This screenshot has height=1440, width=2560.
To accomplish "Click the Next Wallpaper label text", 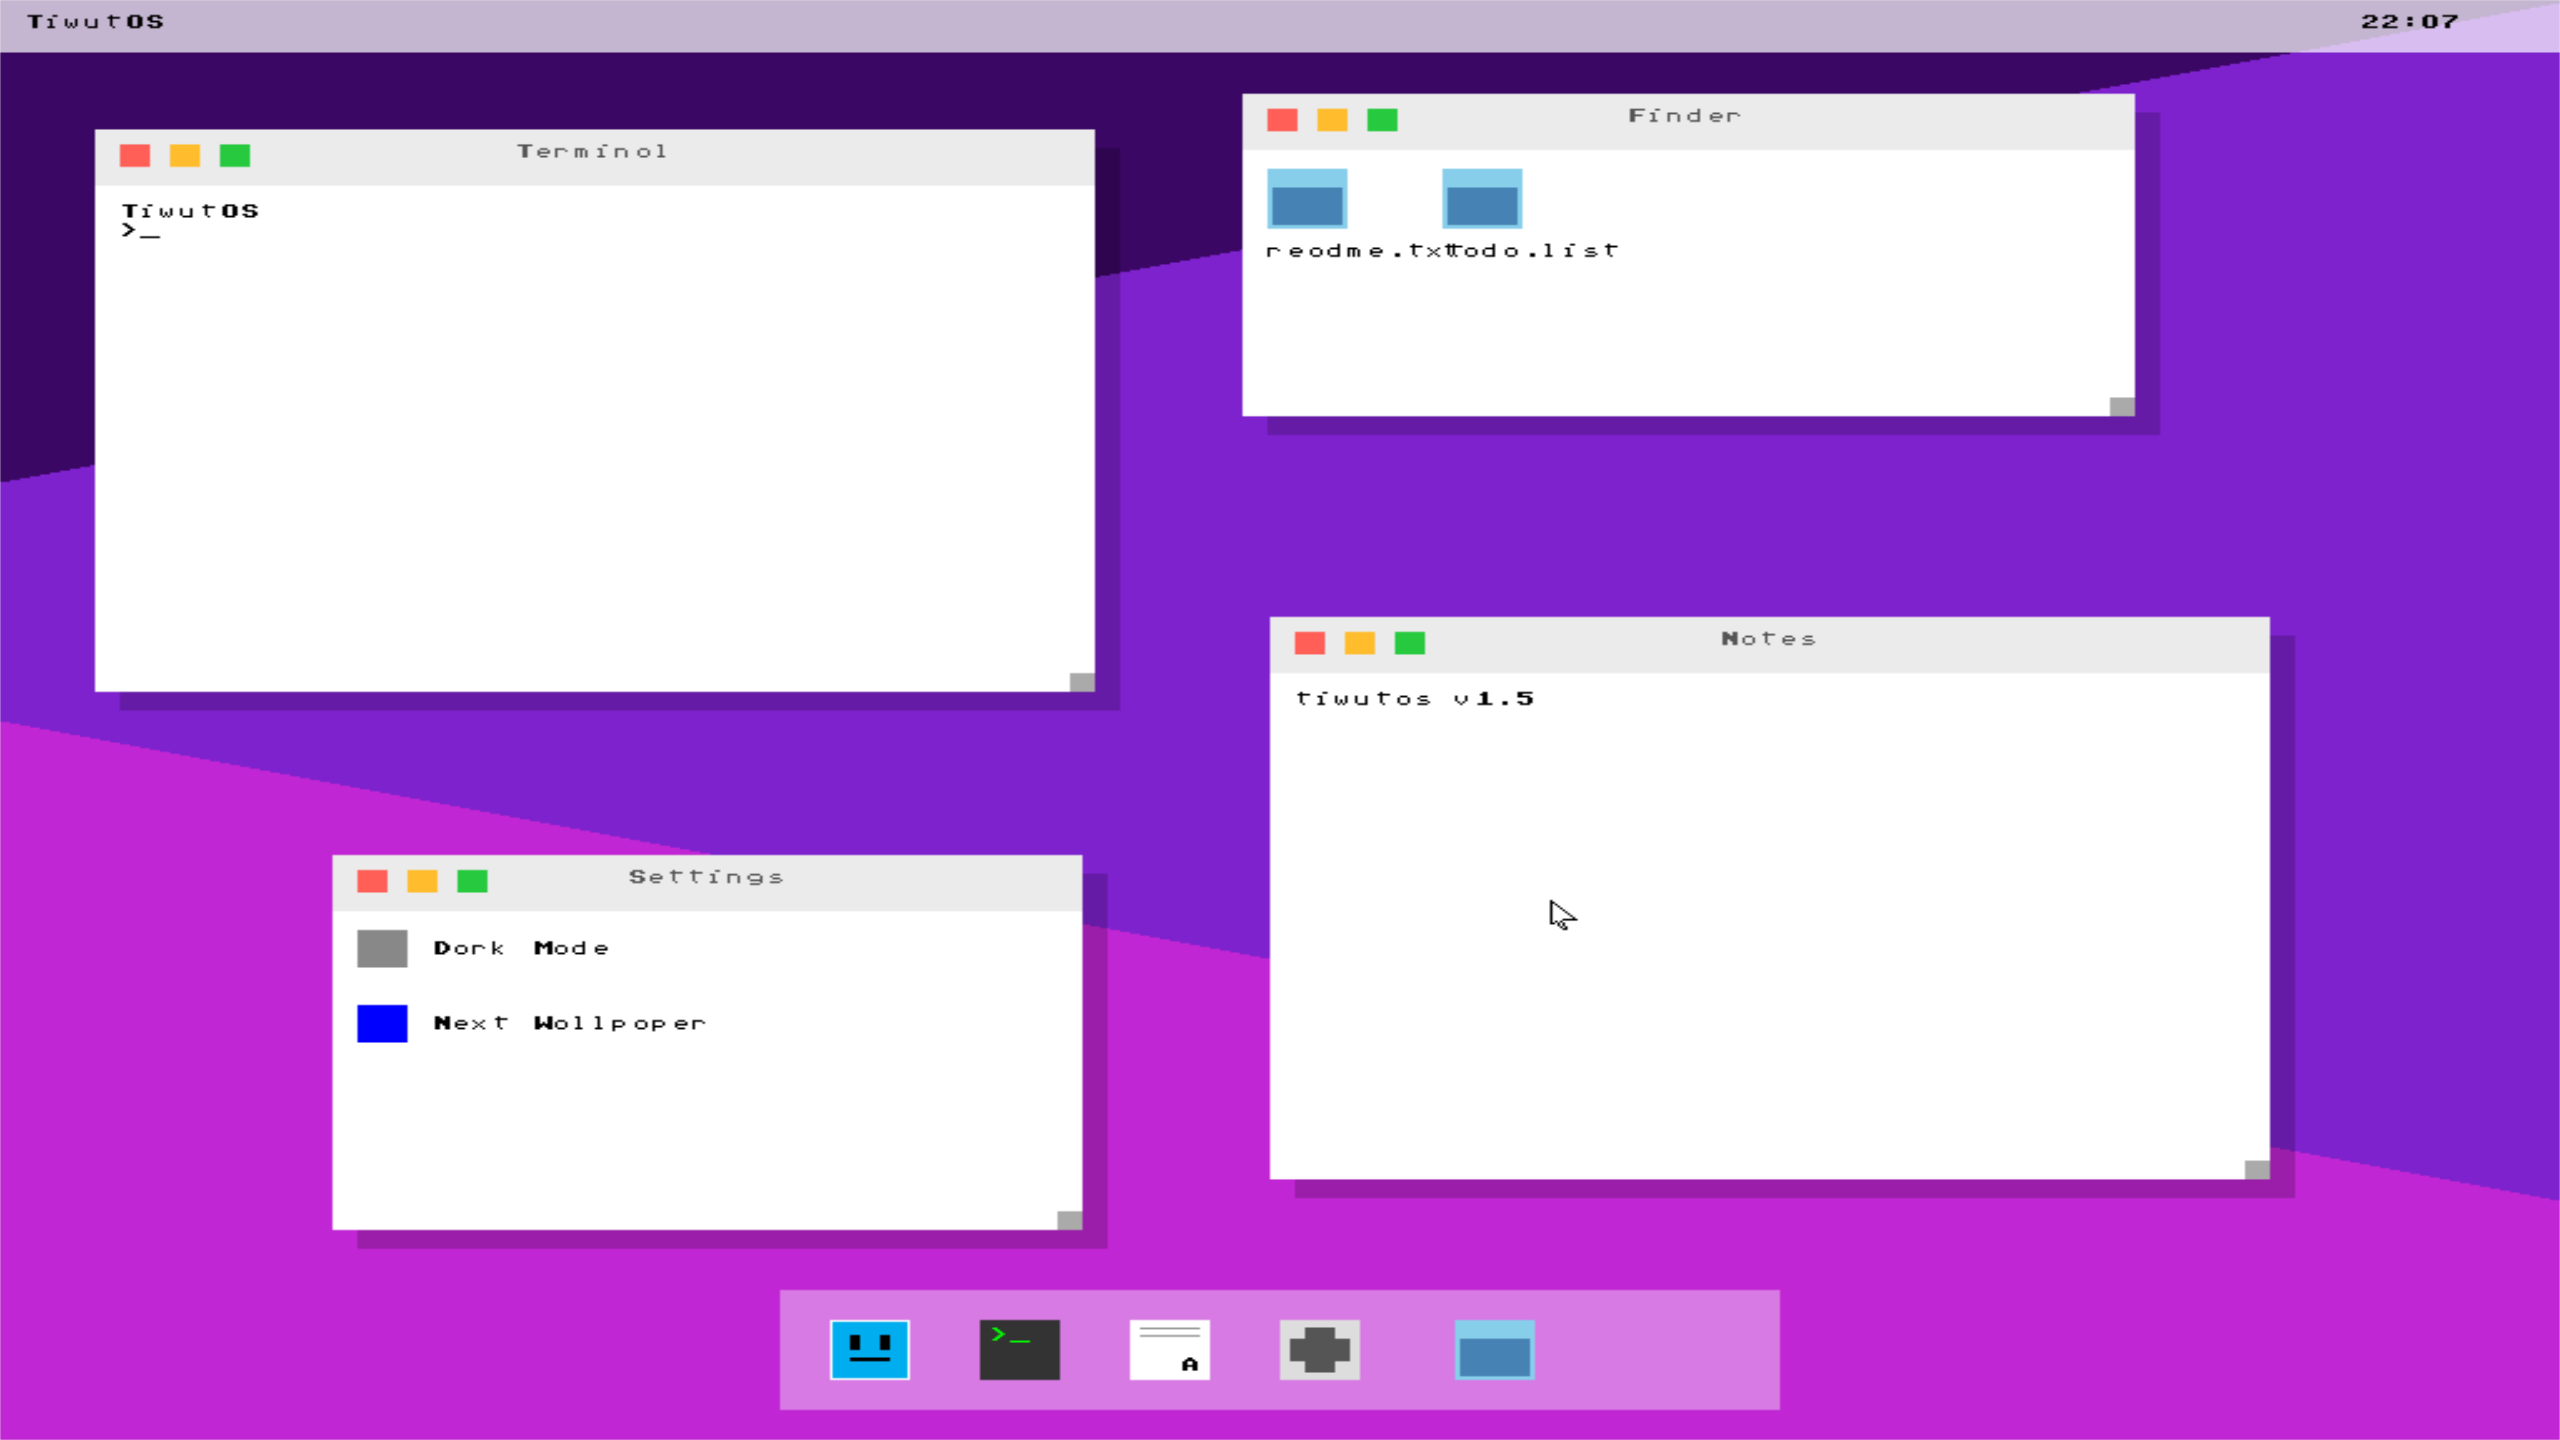I will click(x=569, y=1023).
